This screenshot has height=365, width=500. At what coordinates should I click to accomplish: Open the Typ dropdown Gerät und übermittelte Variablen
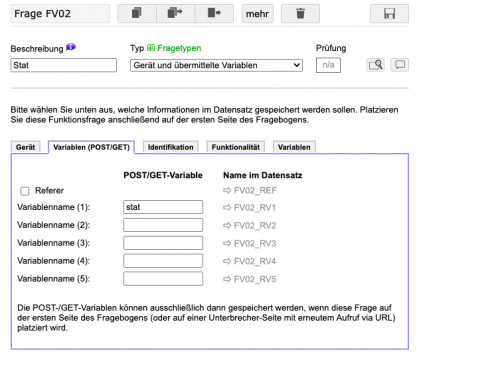click(x=216, y=65)
